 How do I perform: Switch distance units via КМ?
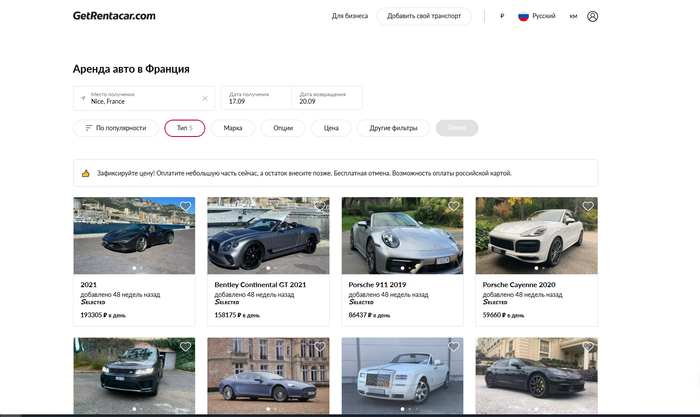tap(573, 16)
